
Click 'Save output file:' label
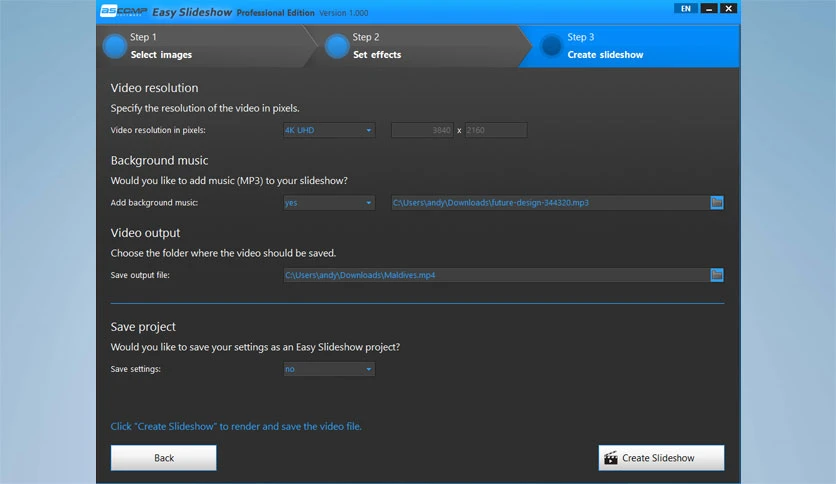click(x=140, y=275)
